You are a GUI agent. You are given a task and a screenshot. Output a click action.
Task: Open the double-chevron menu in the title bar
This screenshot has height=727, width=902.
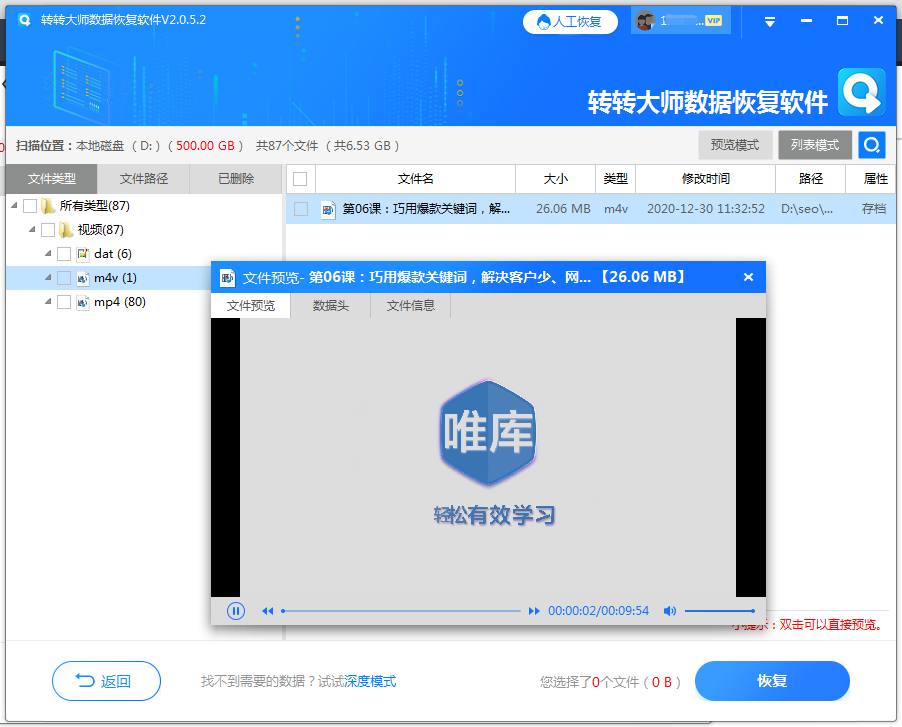tap(769, 21)
